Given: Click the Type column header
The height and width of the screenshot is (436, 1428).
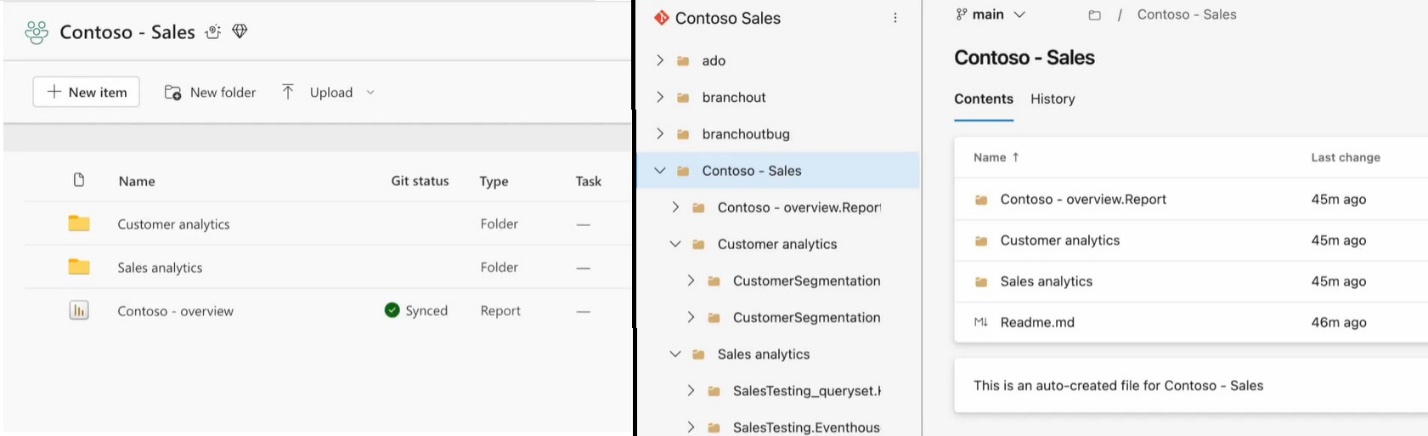Looking at the screenshot, I should click(x=494, y=181).
